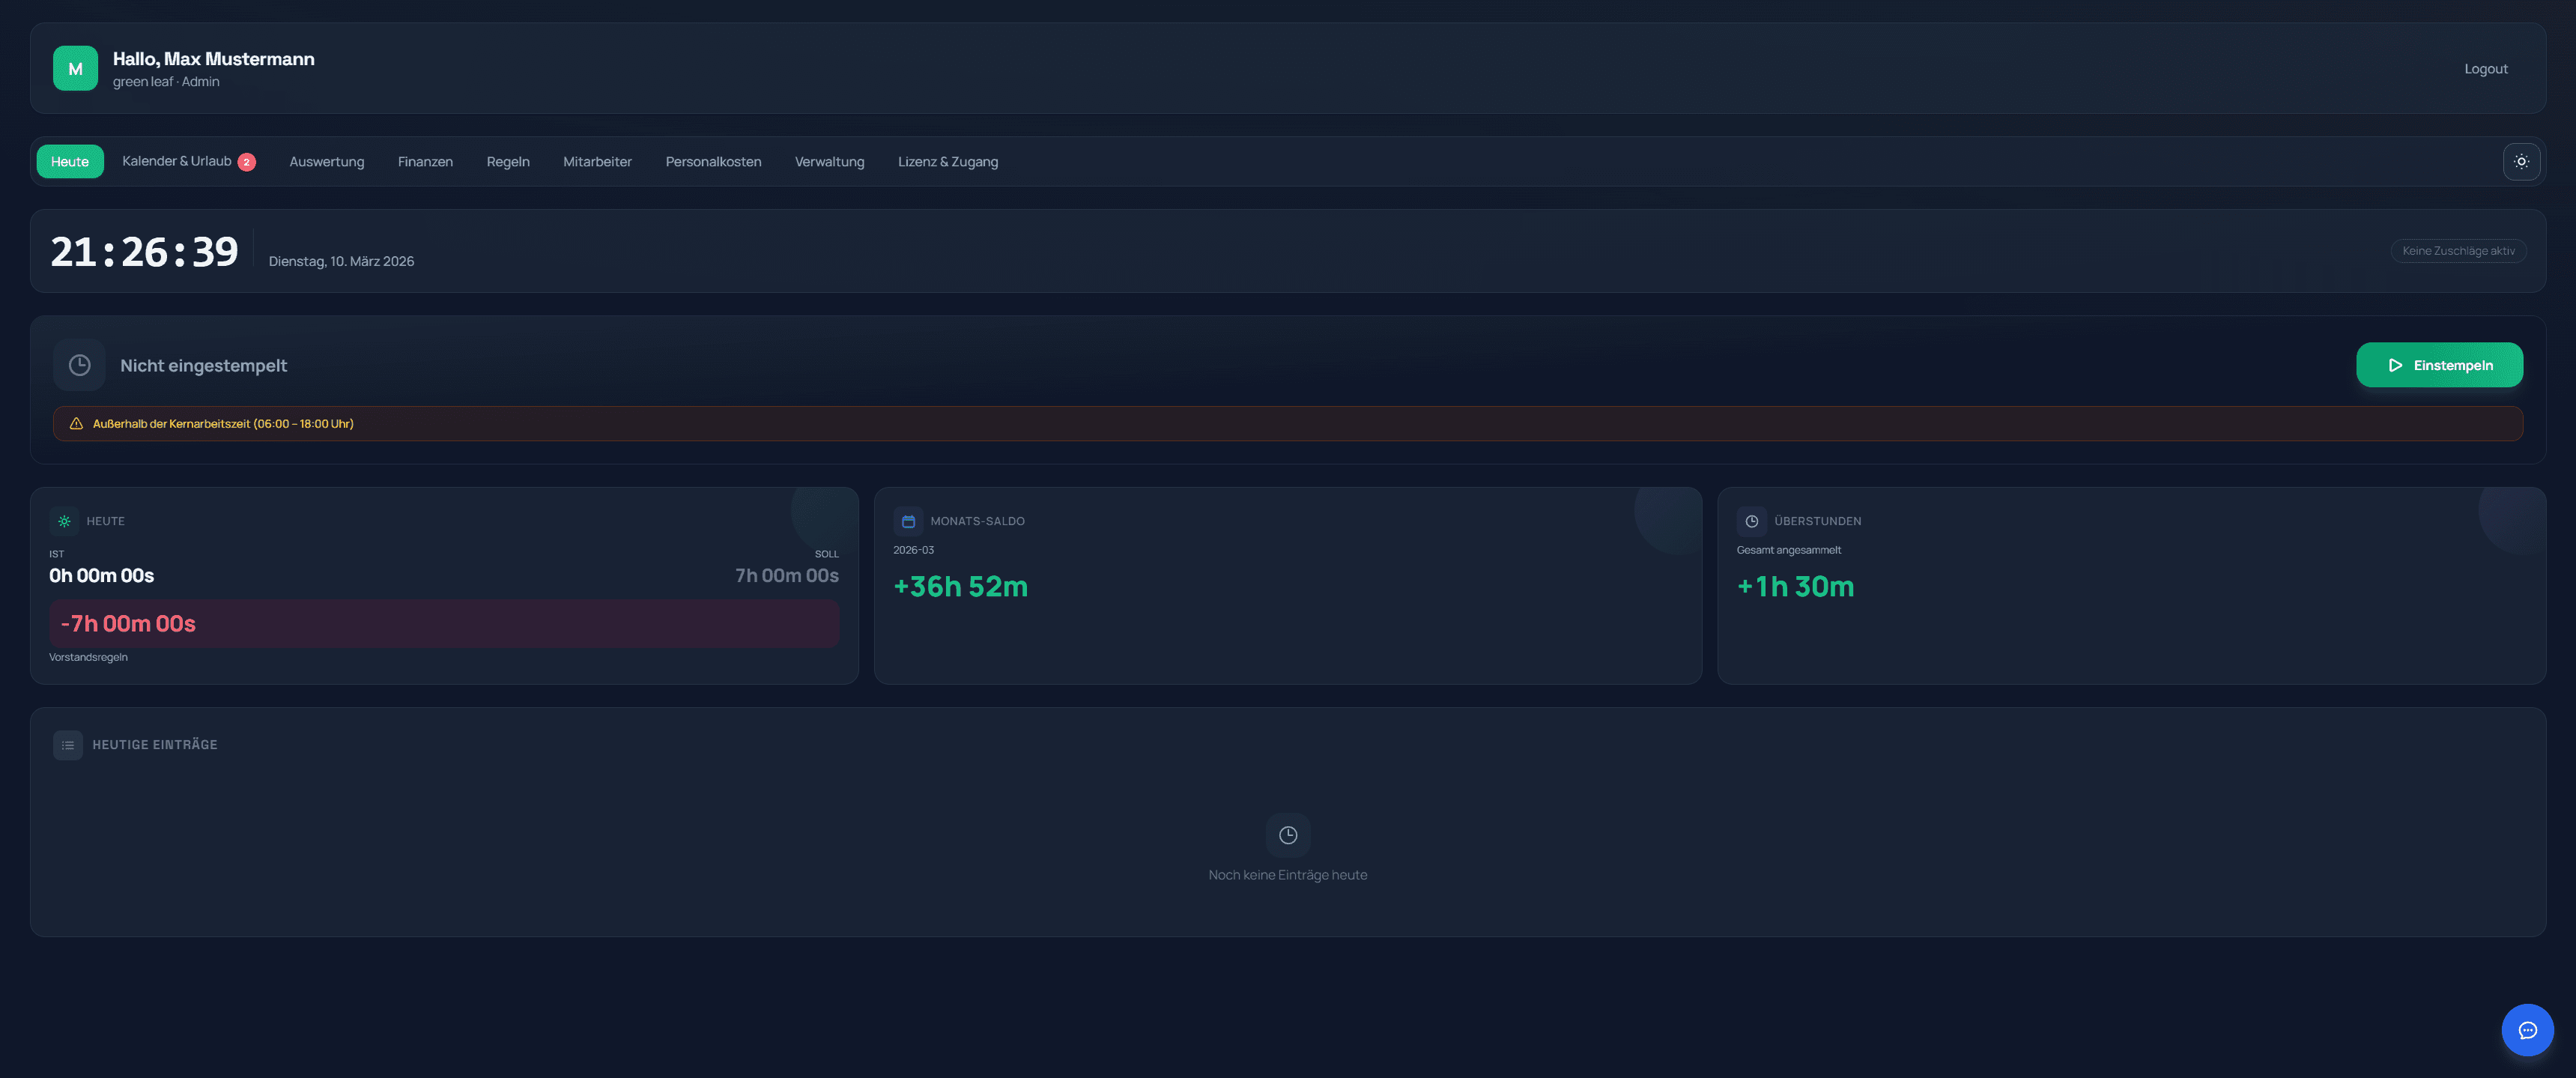Toggle light/dark theme sun icon
Viewport: 2576px width, 1078px height.
[x=2521, y=161]
